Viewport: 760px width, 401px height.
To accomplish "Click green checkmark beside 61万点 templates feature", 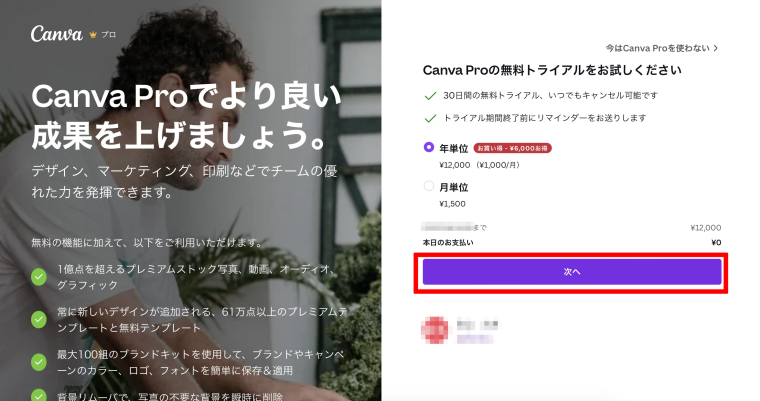I will (x=39, y=320).
